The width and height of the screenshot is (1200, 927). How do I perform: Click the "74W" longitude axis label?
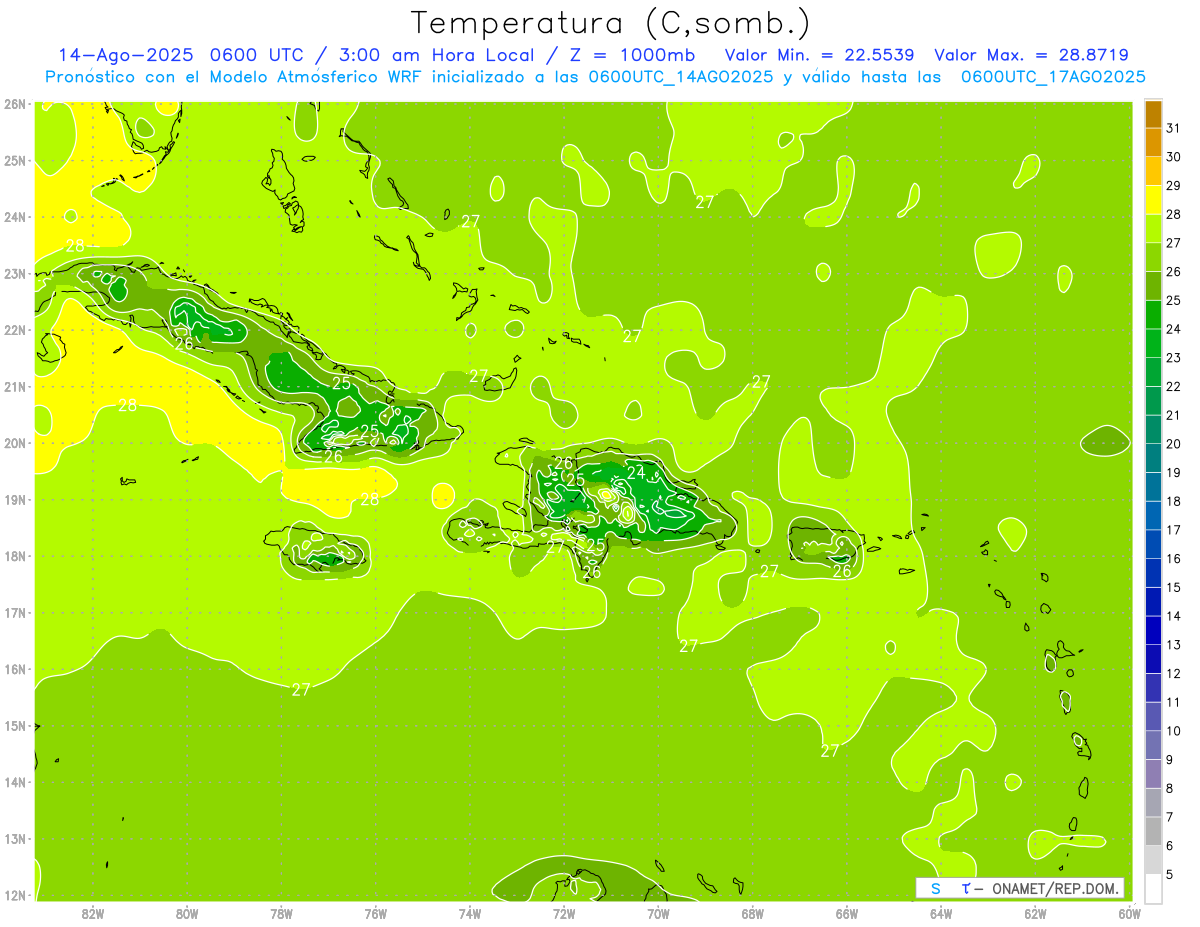click(x=470, y=912)
